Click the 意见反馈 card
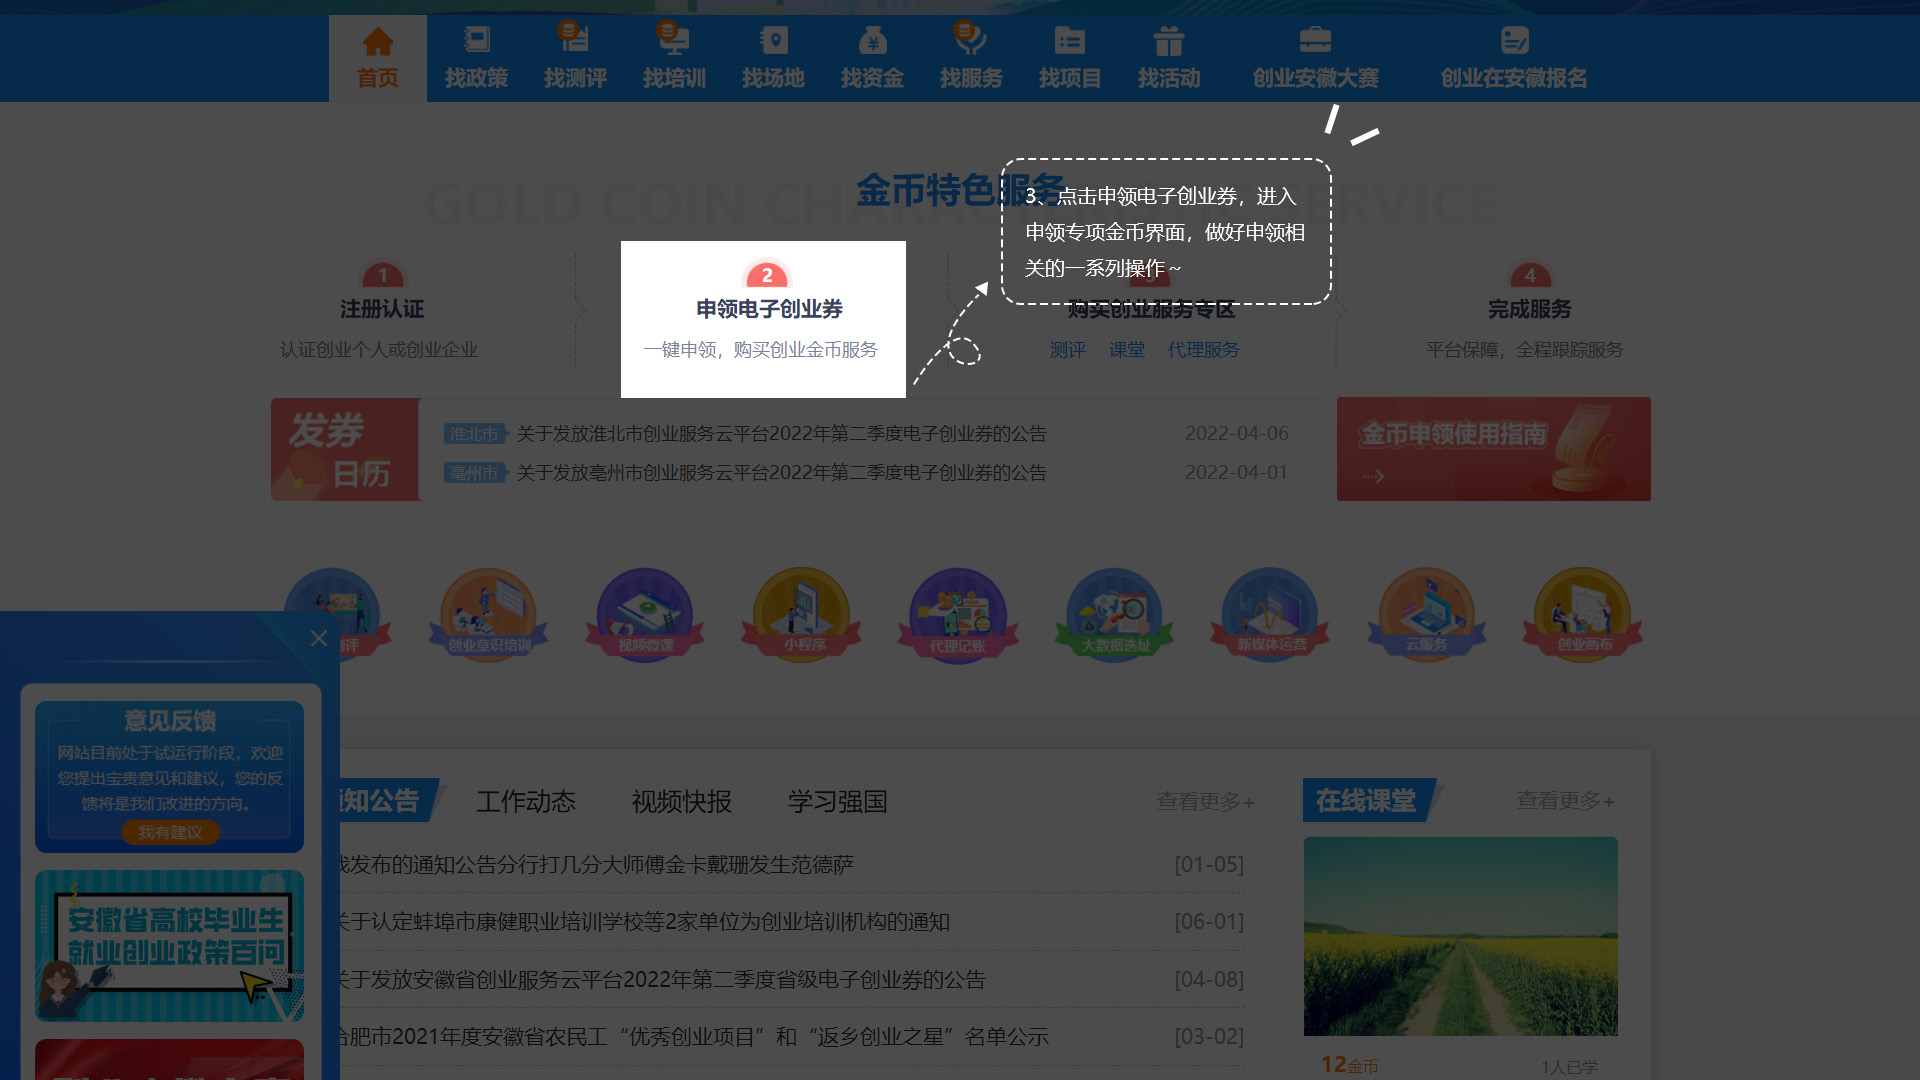 (170, 776)
